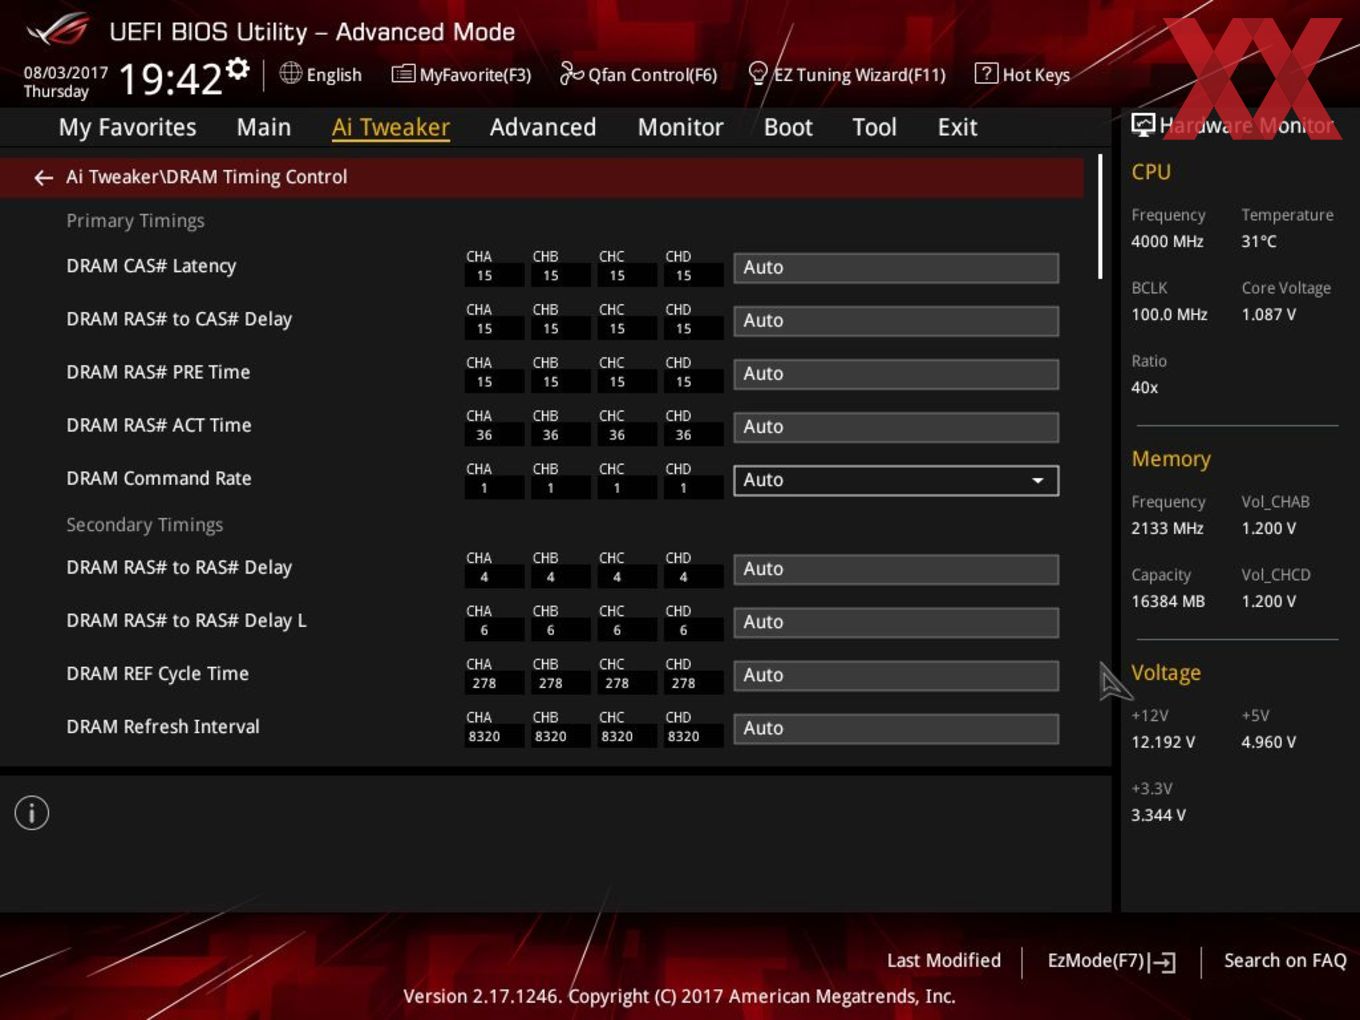
Task: Switch to the Tool tab
Action: coord(874,128)
